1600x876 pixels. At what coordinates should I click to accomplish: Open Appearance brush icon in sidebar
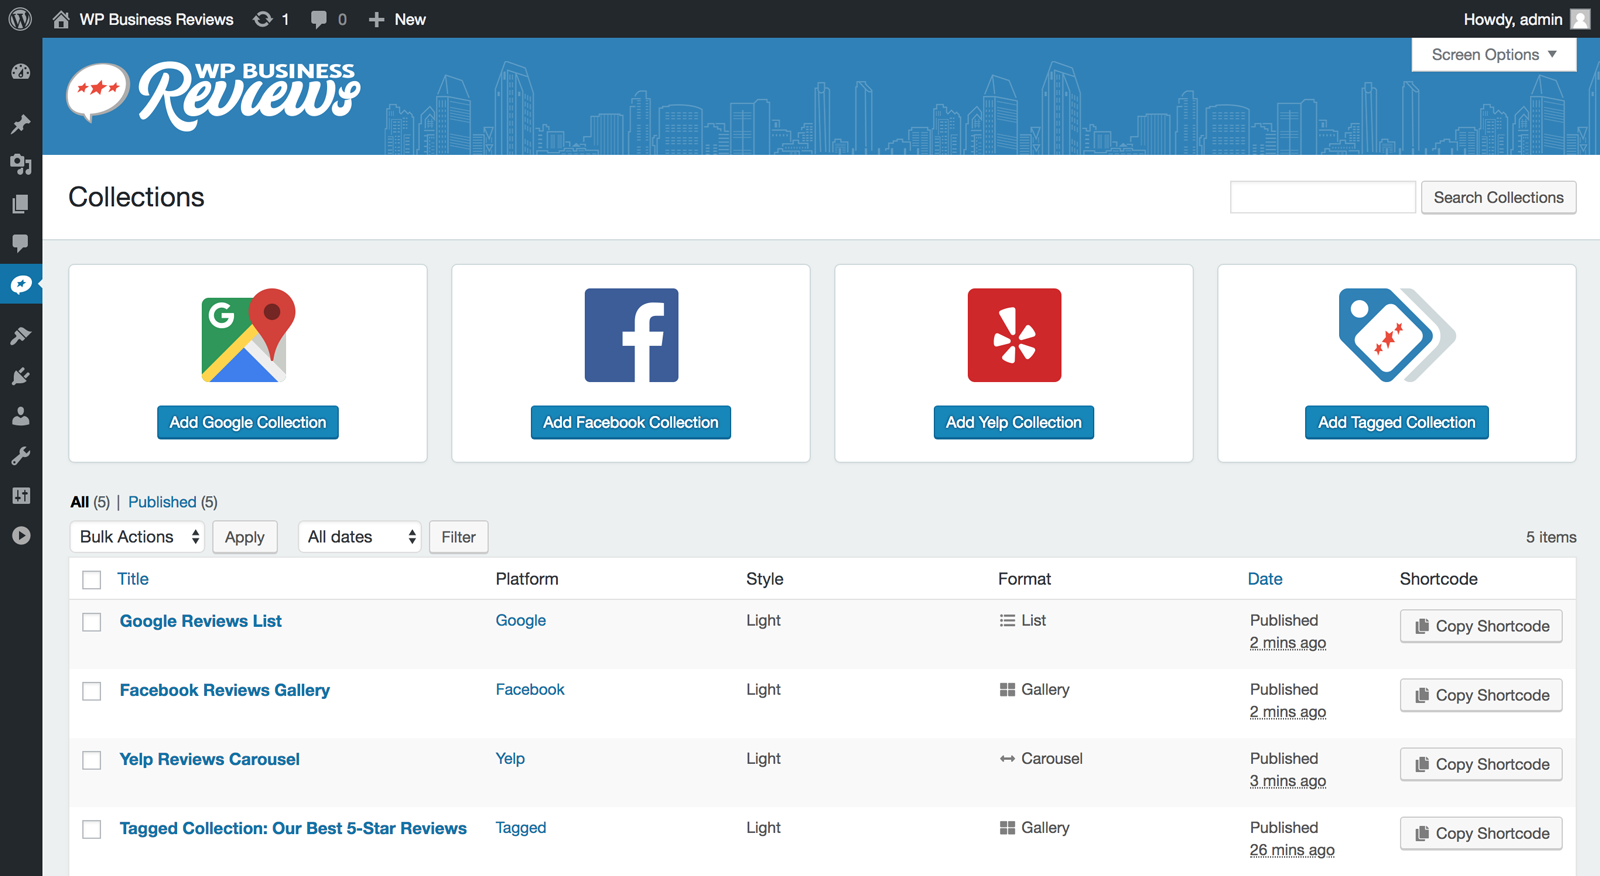(x=20, y=335)
